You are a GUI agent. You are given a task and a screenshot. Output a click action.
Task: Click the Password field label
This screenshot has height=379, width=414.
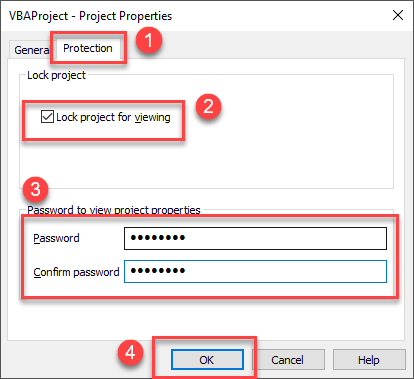pos(56,238)
